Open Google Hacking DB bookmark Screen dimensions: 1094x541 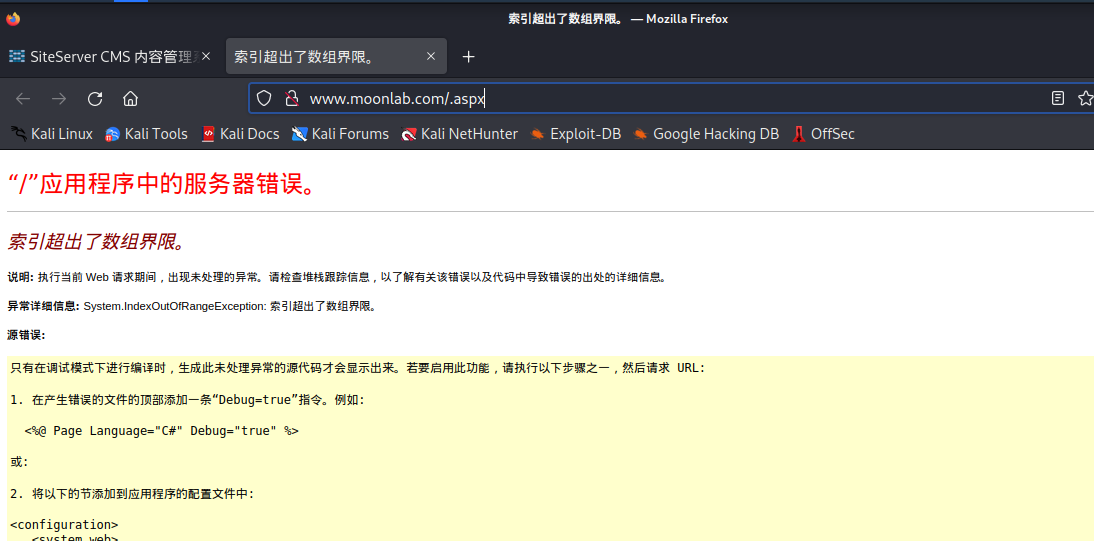click(x=706, y=134)
